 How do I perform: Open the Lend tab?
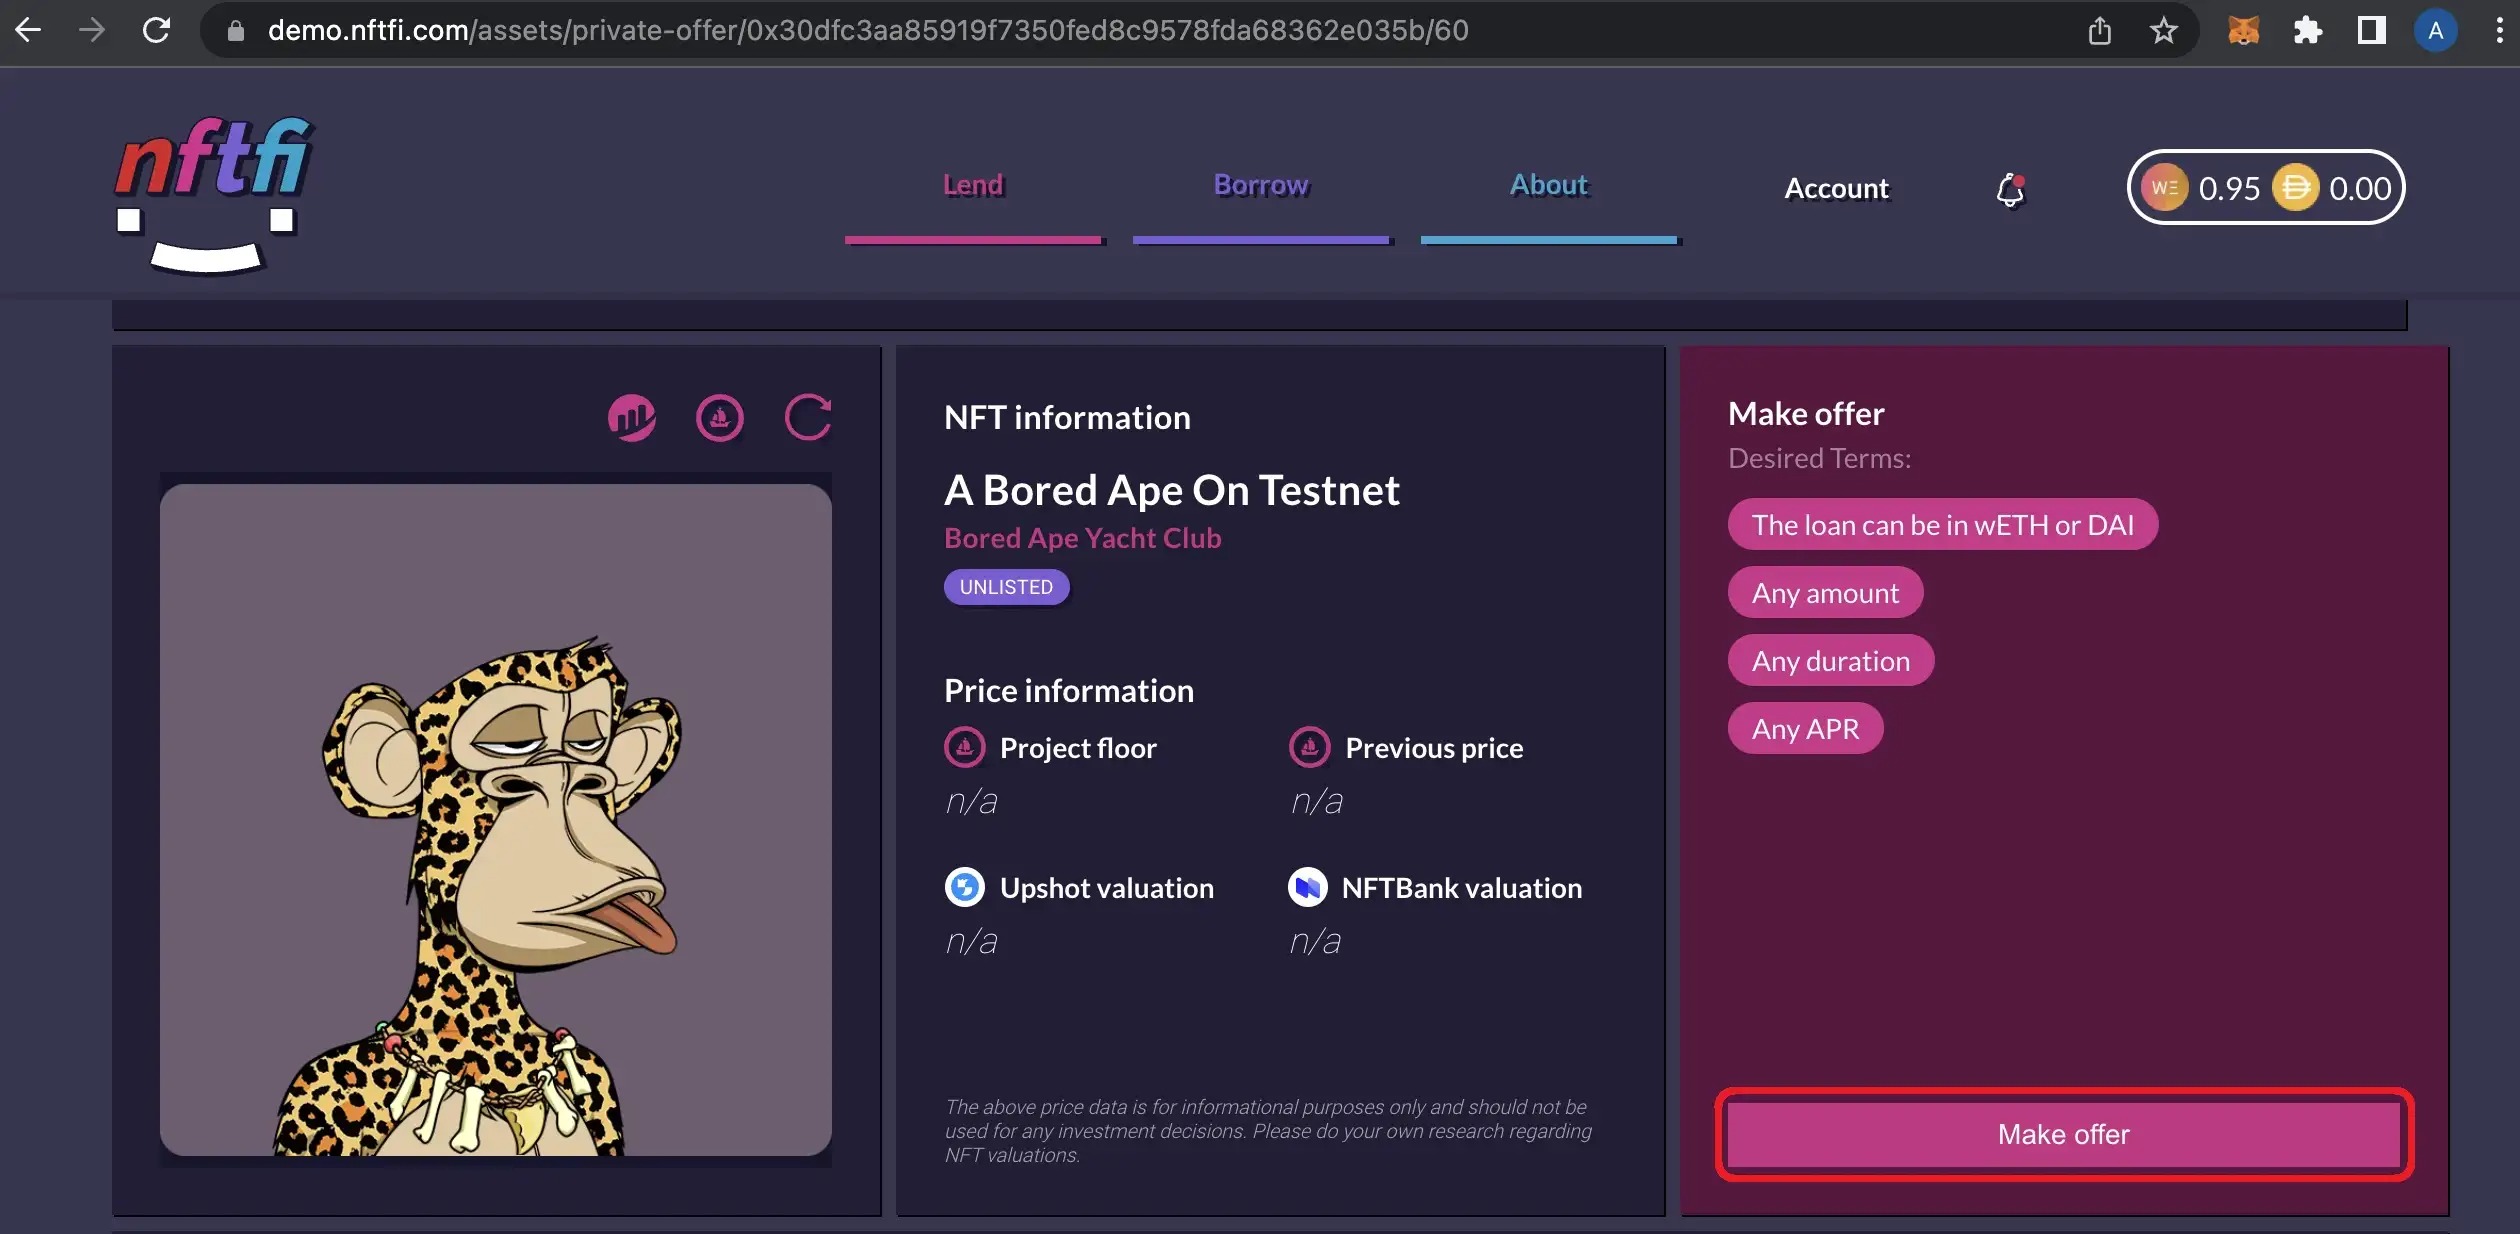[973, 185]
